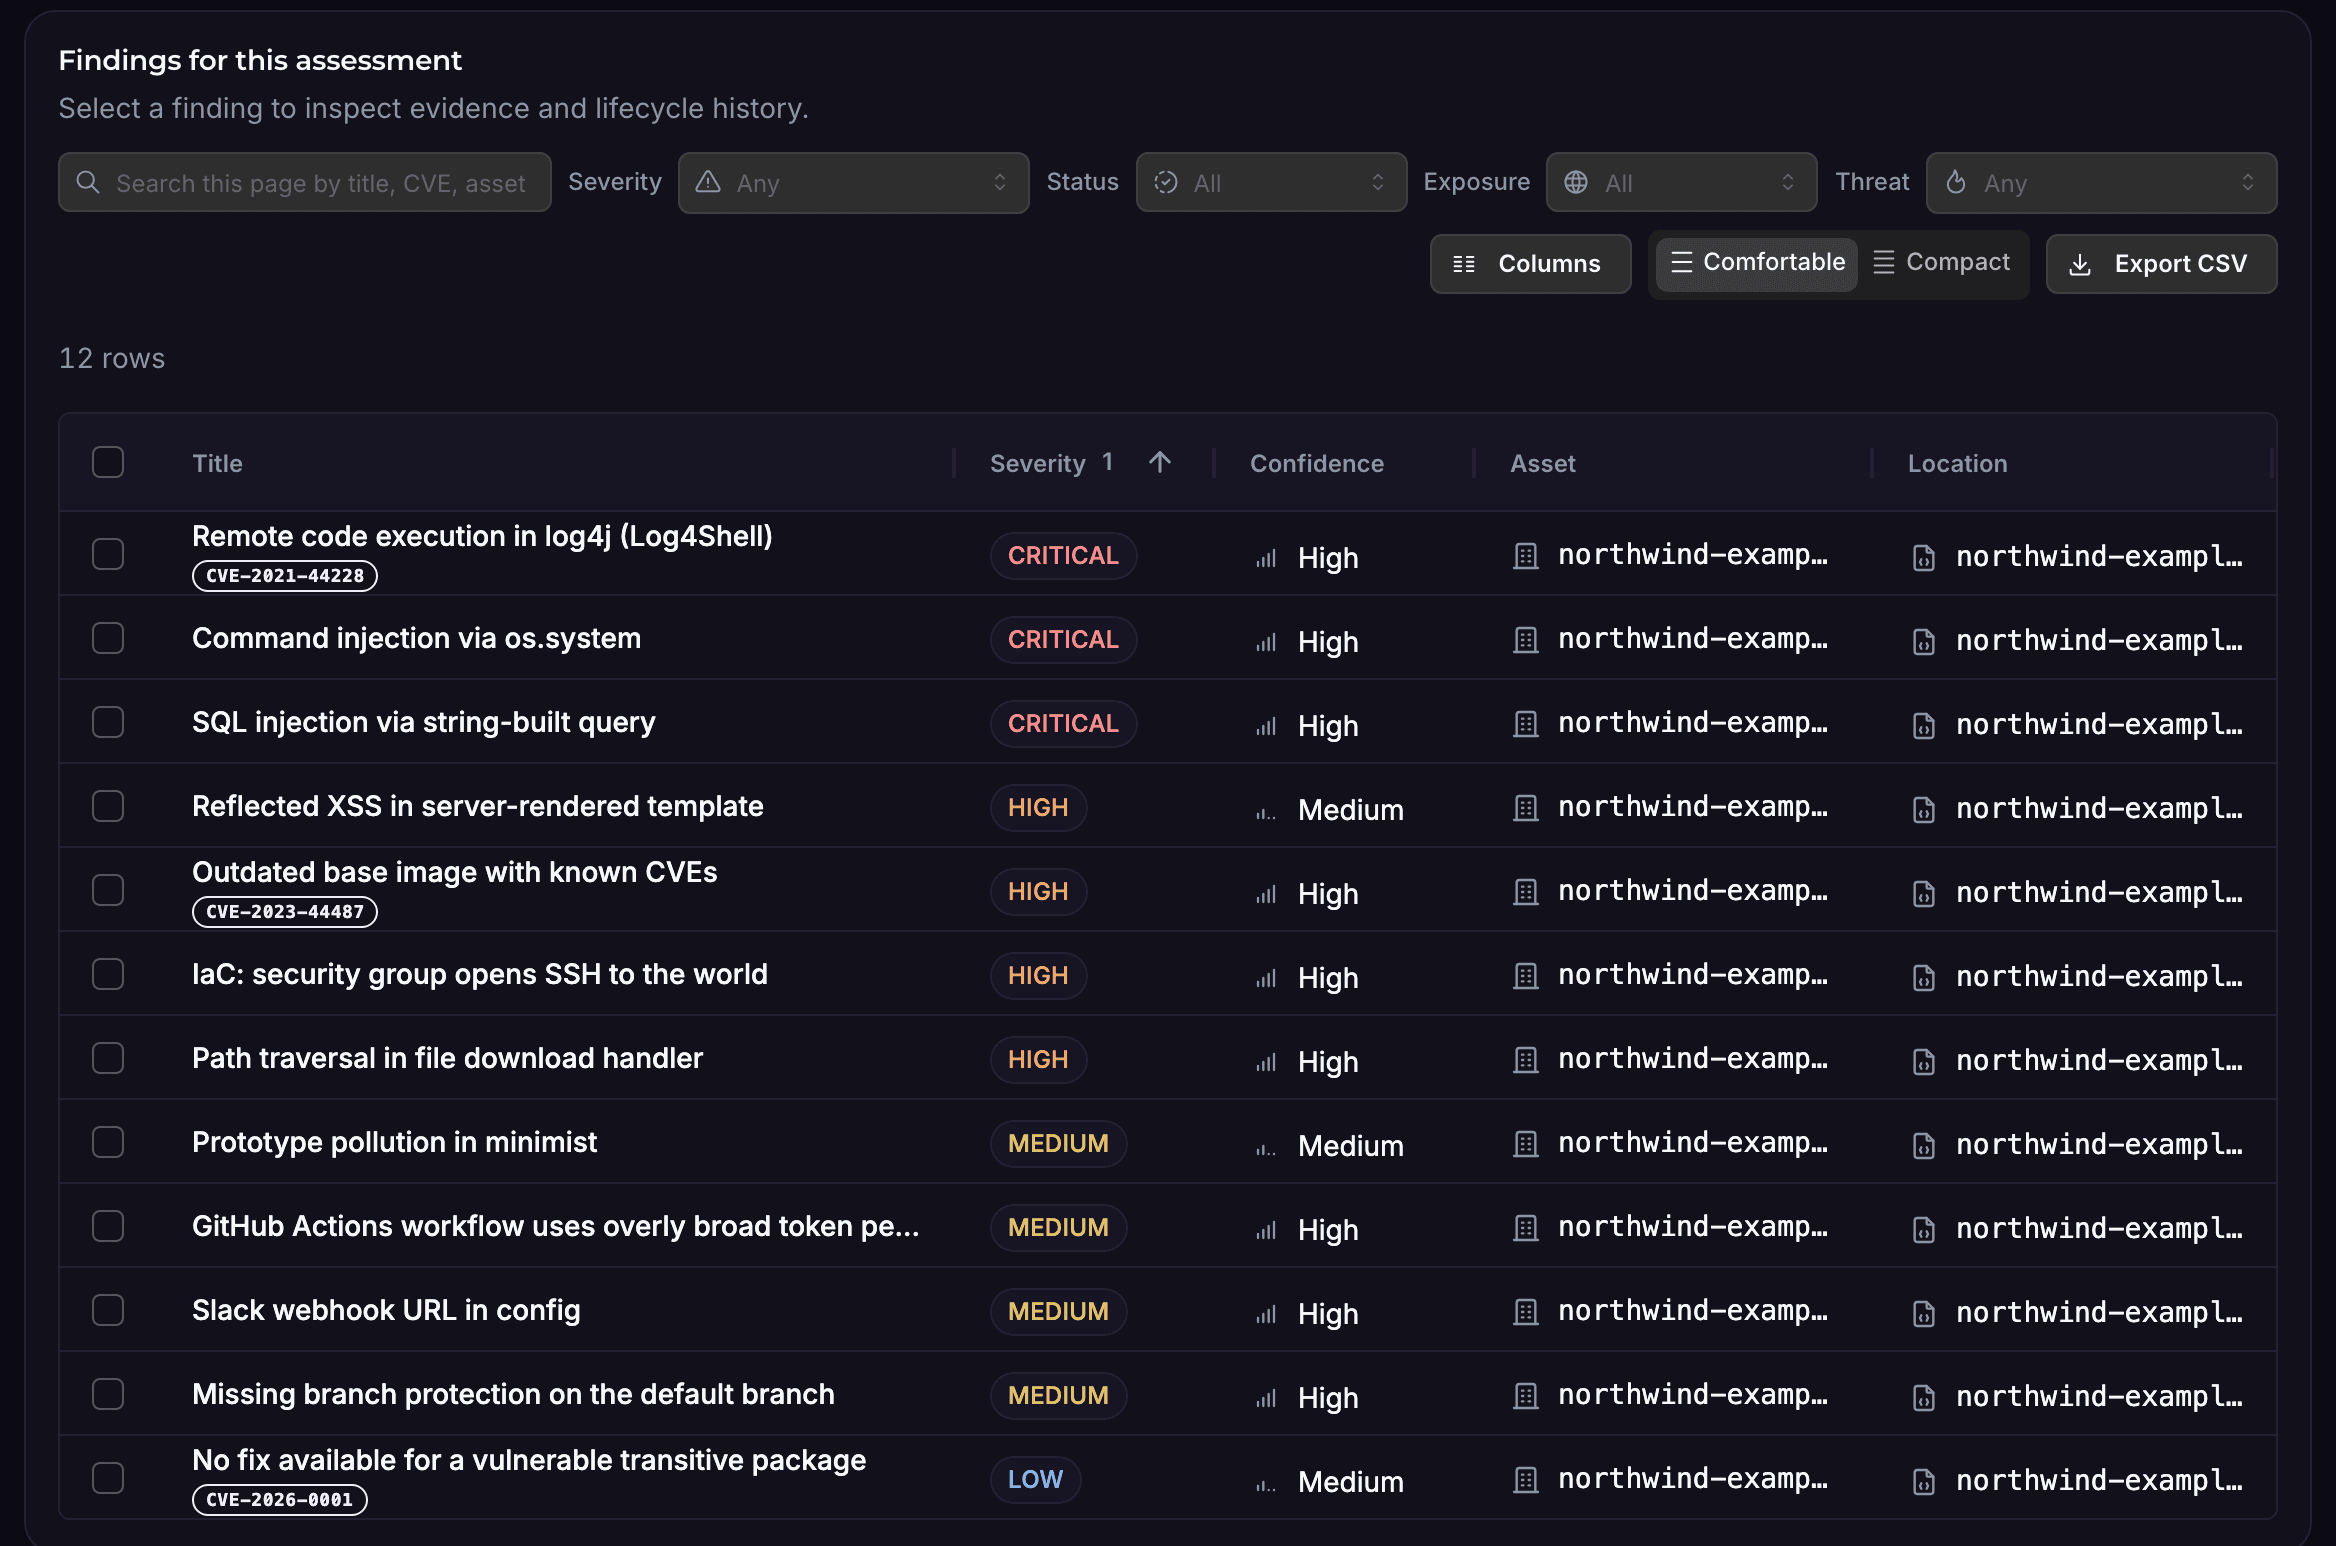Toggle the select-all checkbox in table header
The width and height of the screenshot is (2336, 1546).
[108, 462]
